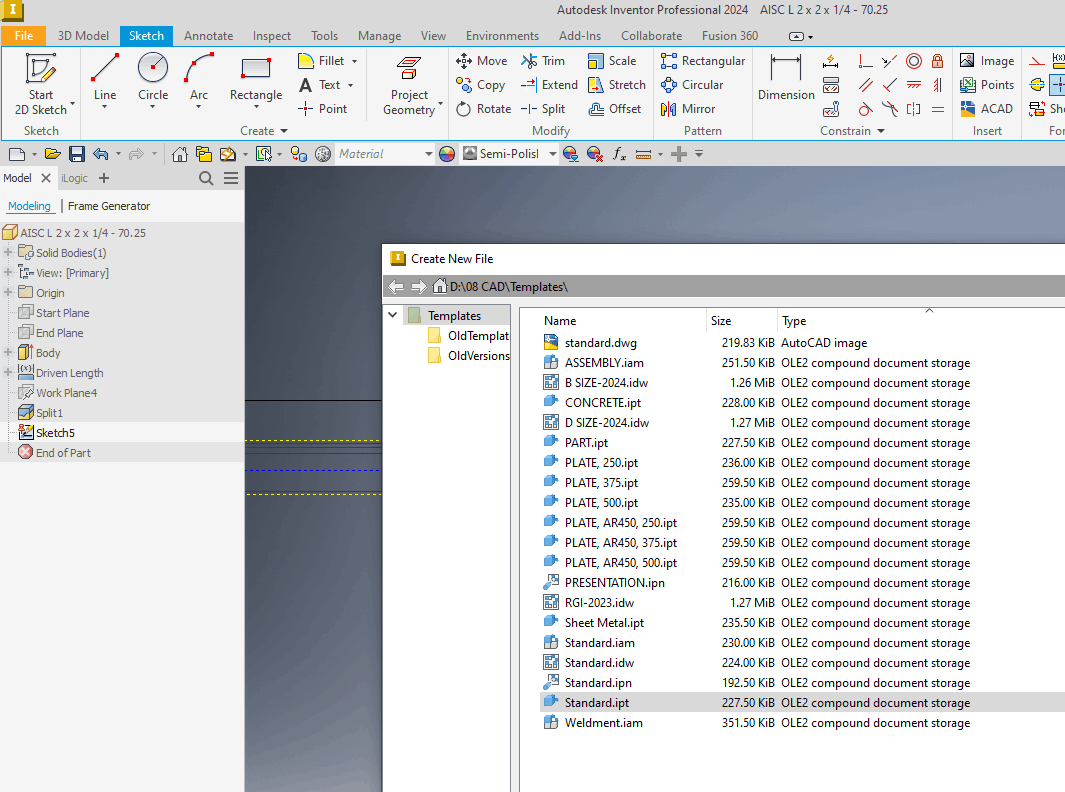Insert ACAD file
Image resolution: width=1065 pixels, height=792 pixels.
(986, 109)
